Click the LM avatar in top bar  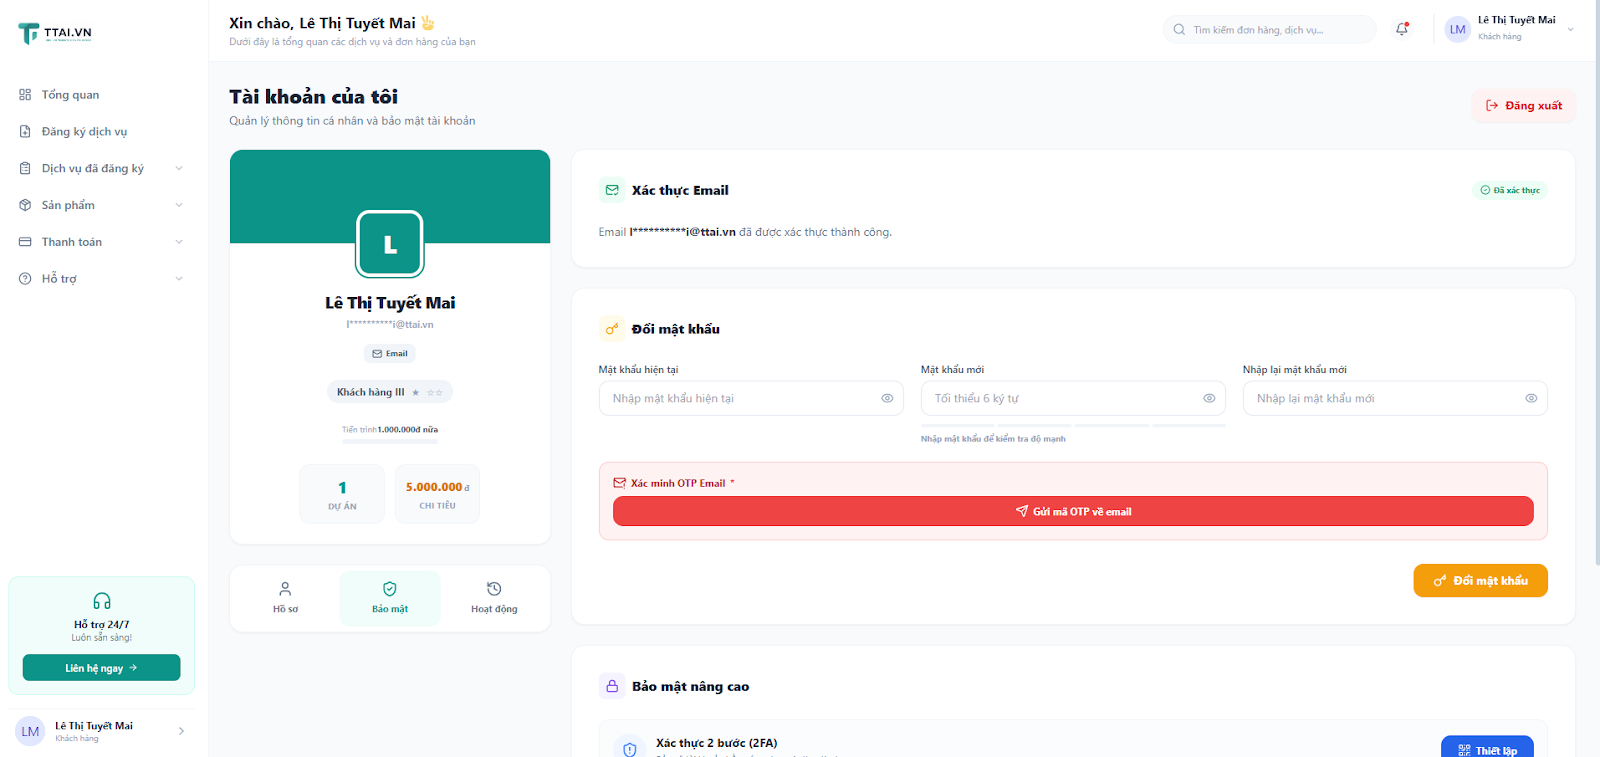point(1458,30)
